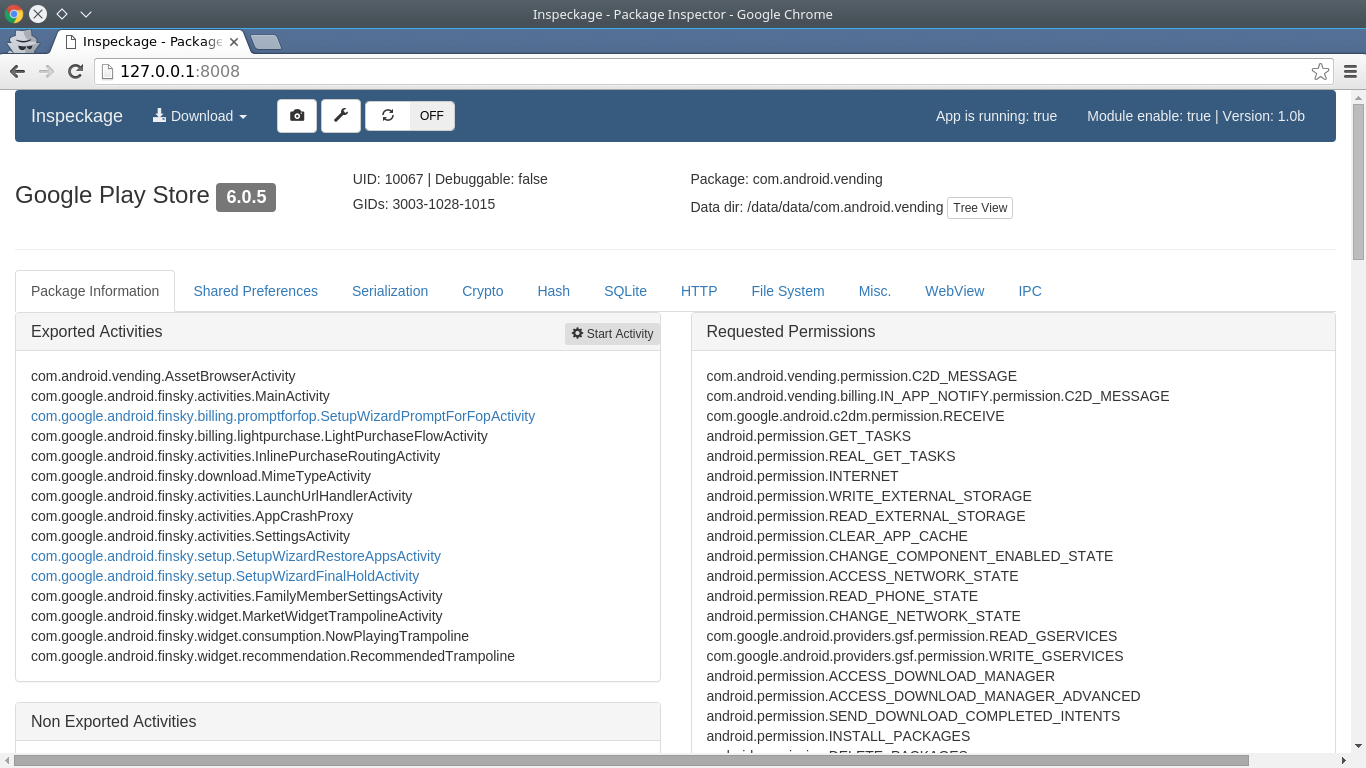
Task: Click Non Exported Activities panel header
Action: point(338,722)
